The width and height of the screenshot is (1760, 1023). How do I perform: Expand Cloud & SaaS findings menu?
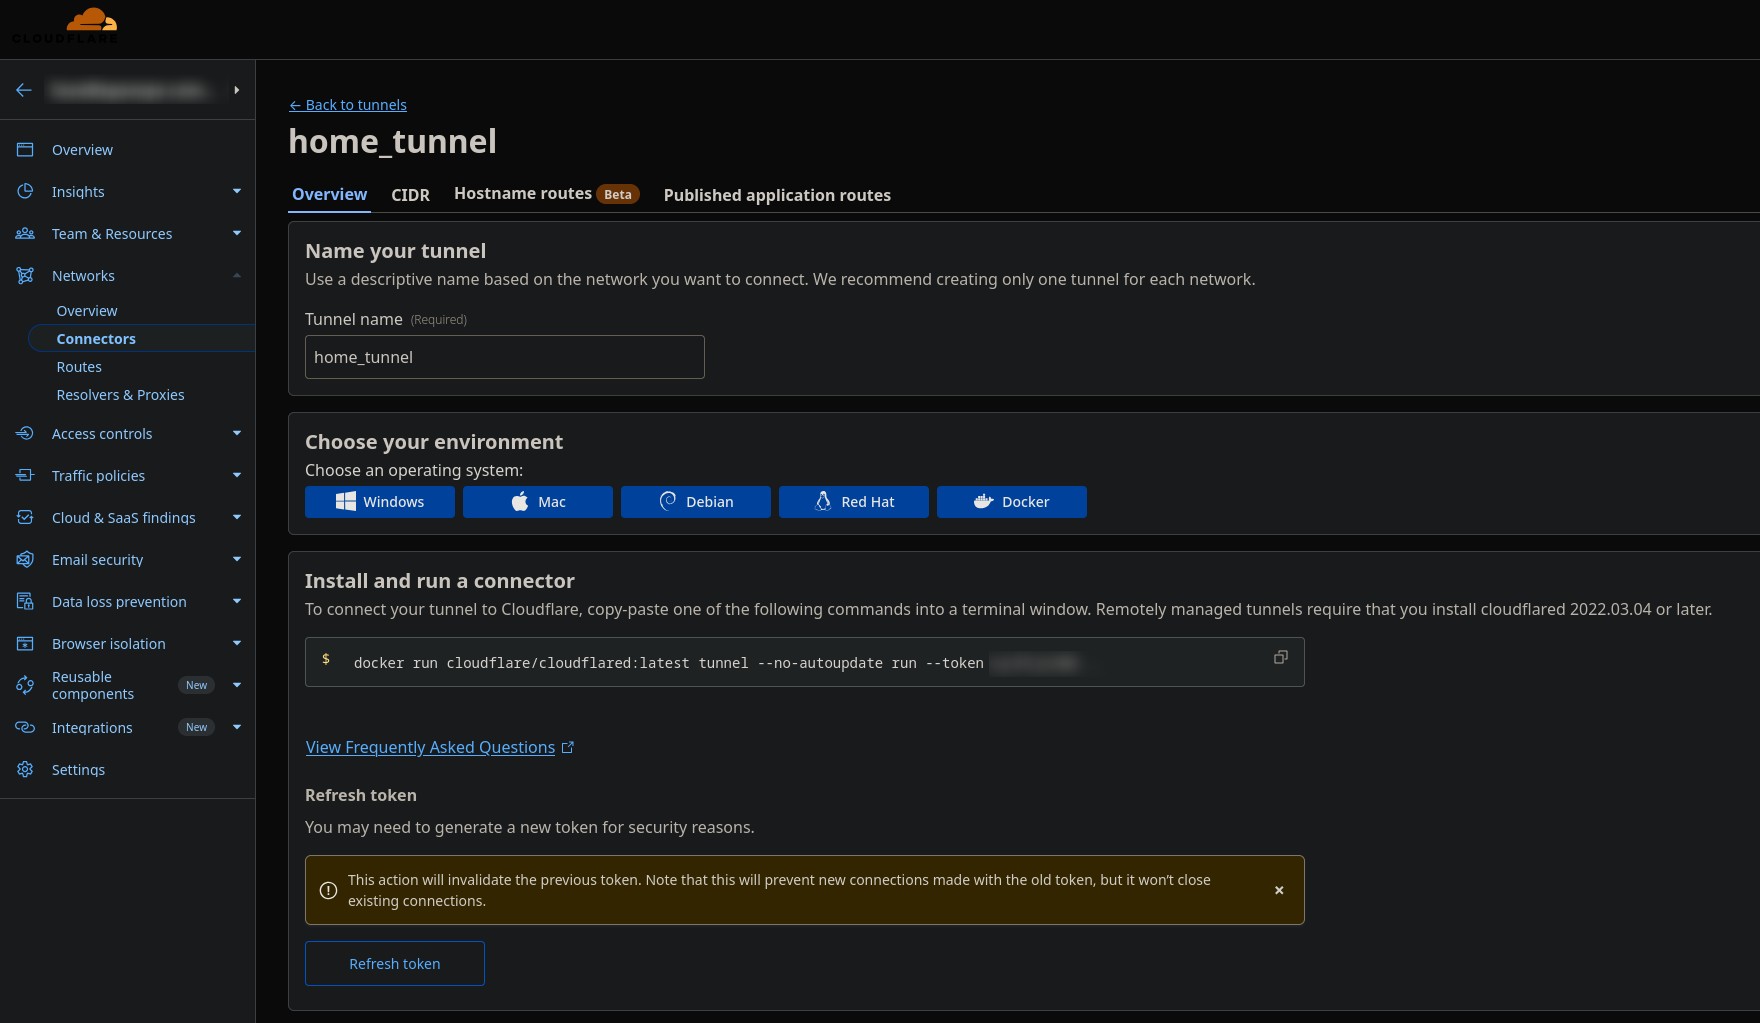point(237,518)
